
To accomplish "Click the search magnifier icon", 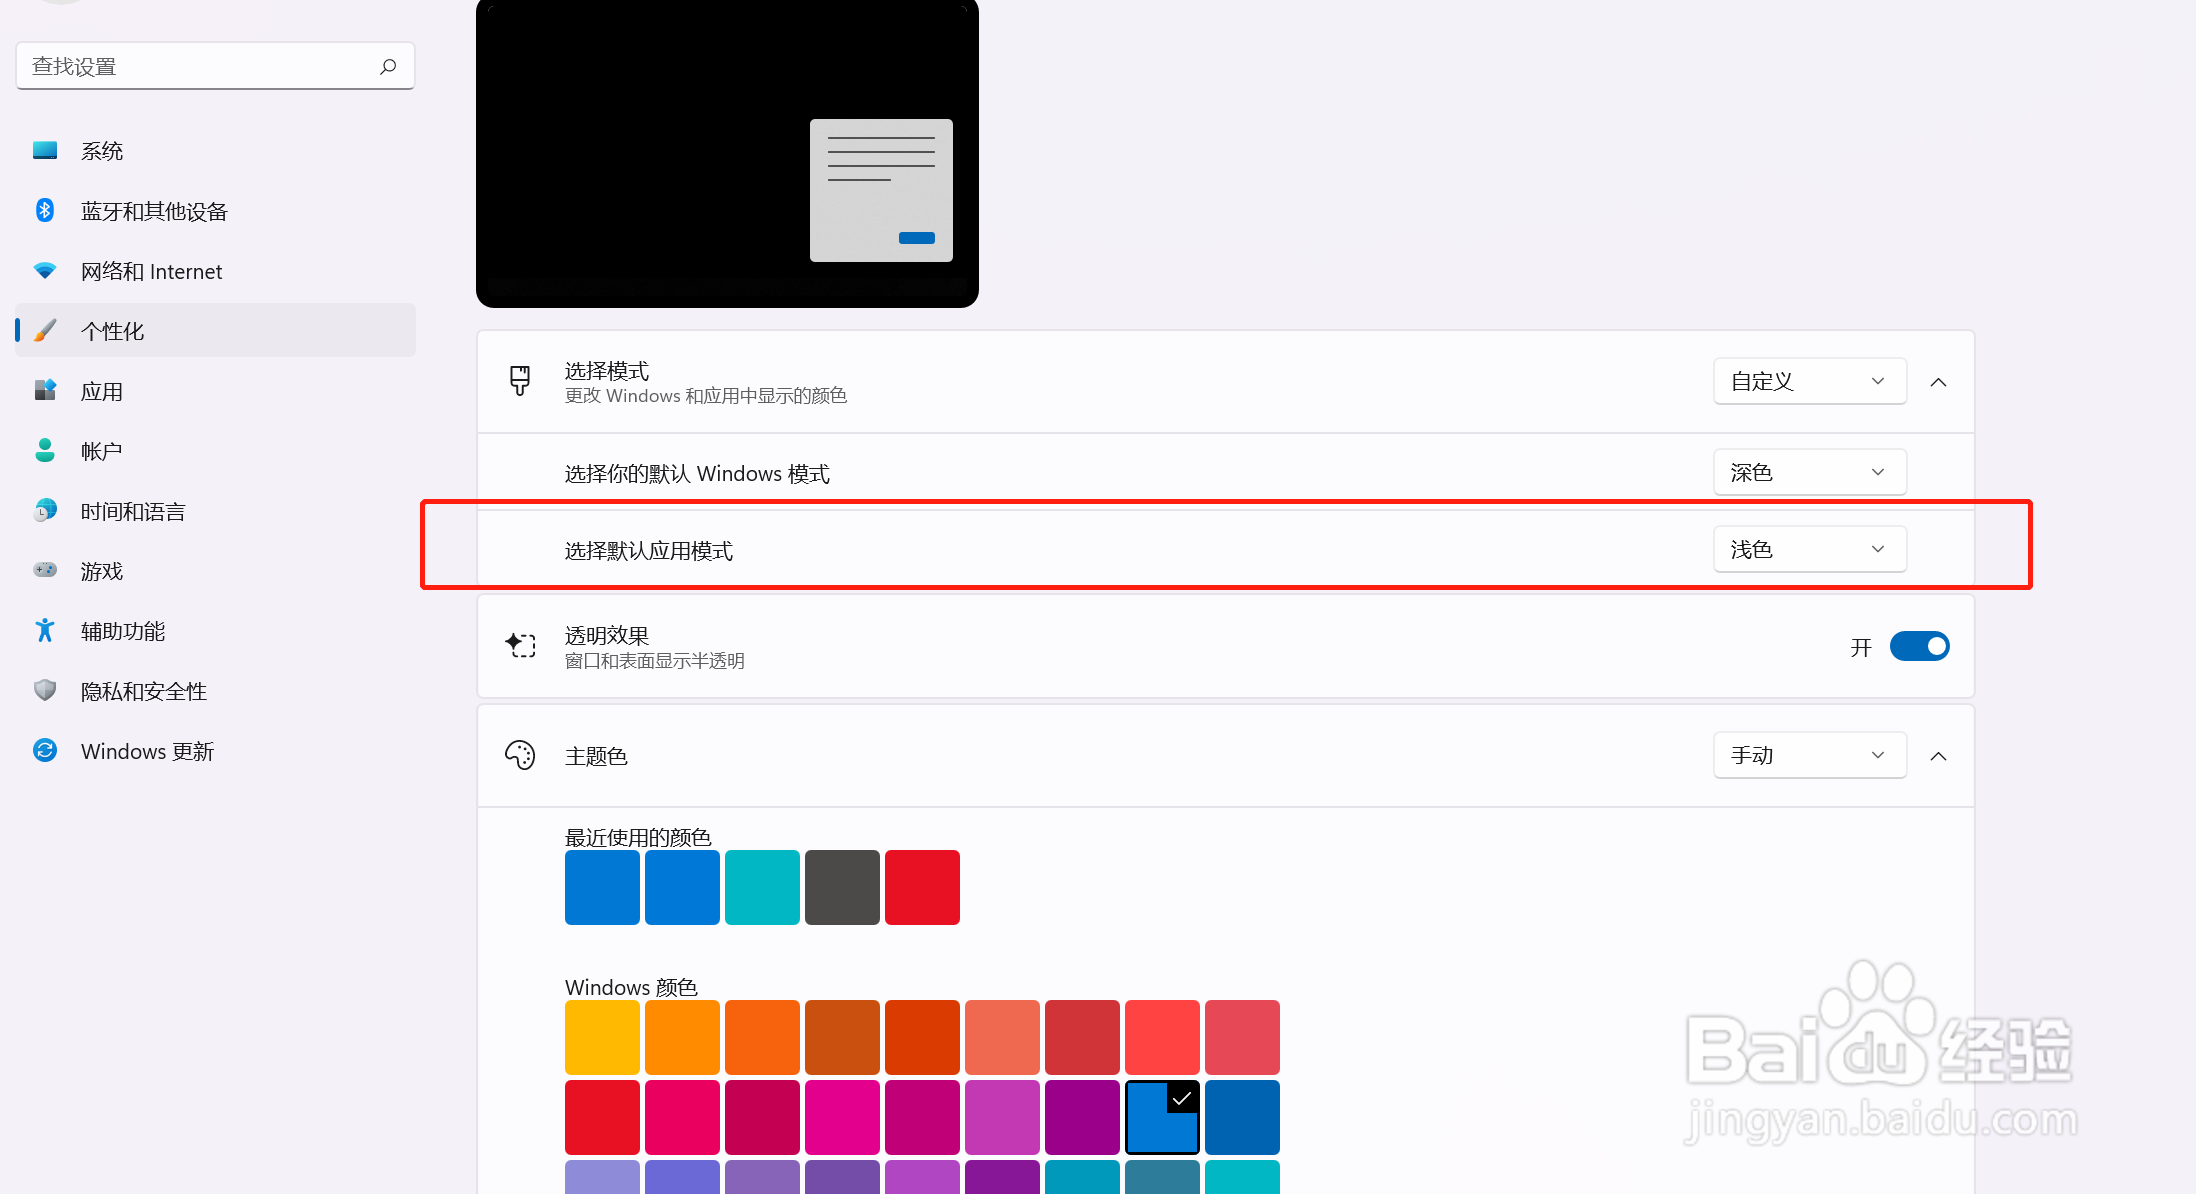I will pos(388,66).
